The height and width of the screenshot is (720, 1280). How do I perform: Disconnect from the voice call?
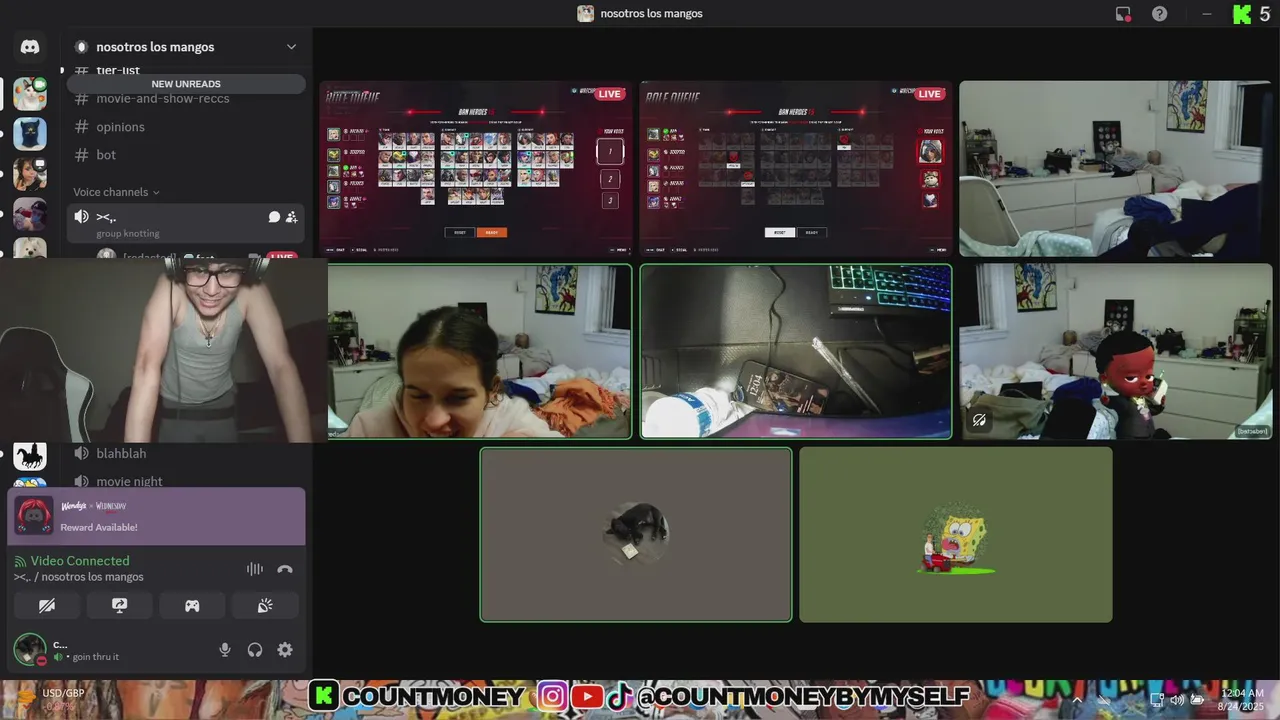click(x=285, y=569)
